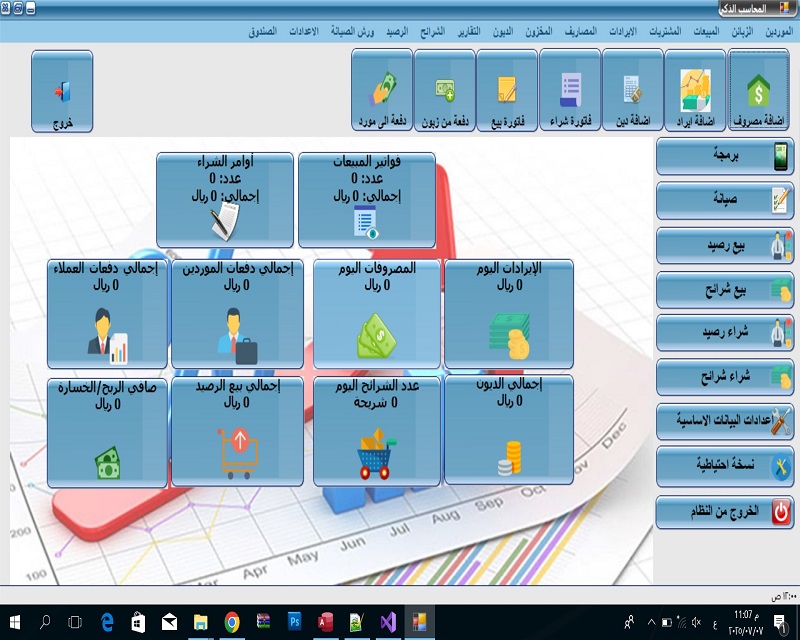Click the صيانة (maintenance) sidebar button
This screenshot has height=640, width=800.
point(724,201)
